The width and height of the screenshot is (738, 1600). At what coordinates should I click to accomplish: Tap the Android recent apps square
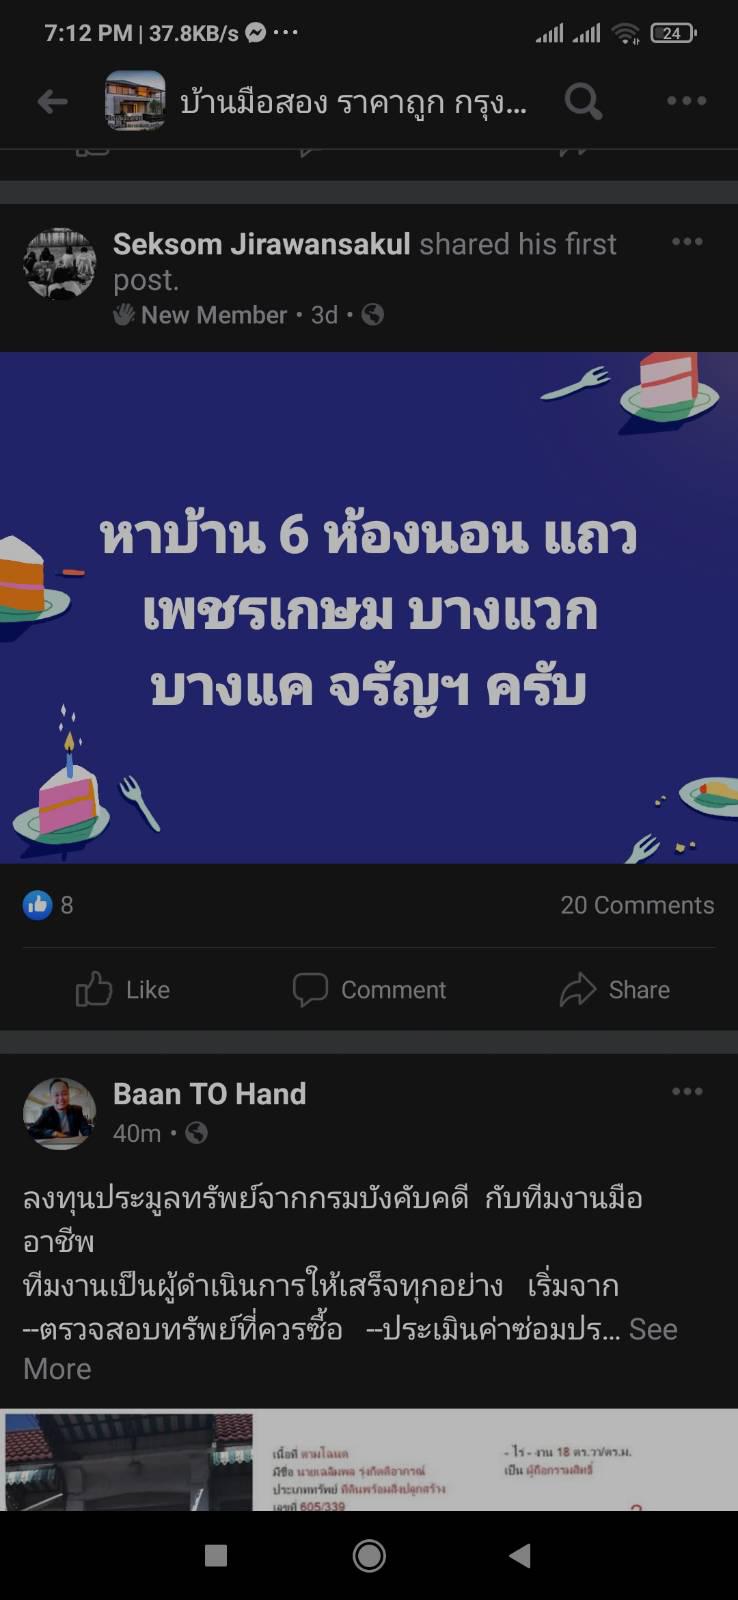215,1555
